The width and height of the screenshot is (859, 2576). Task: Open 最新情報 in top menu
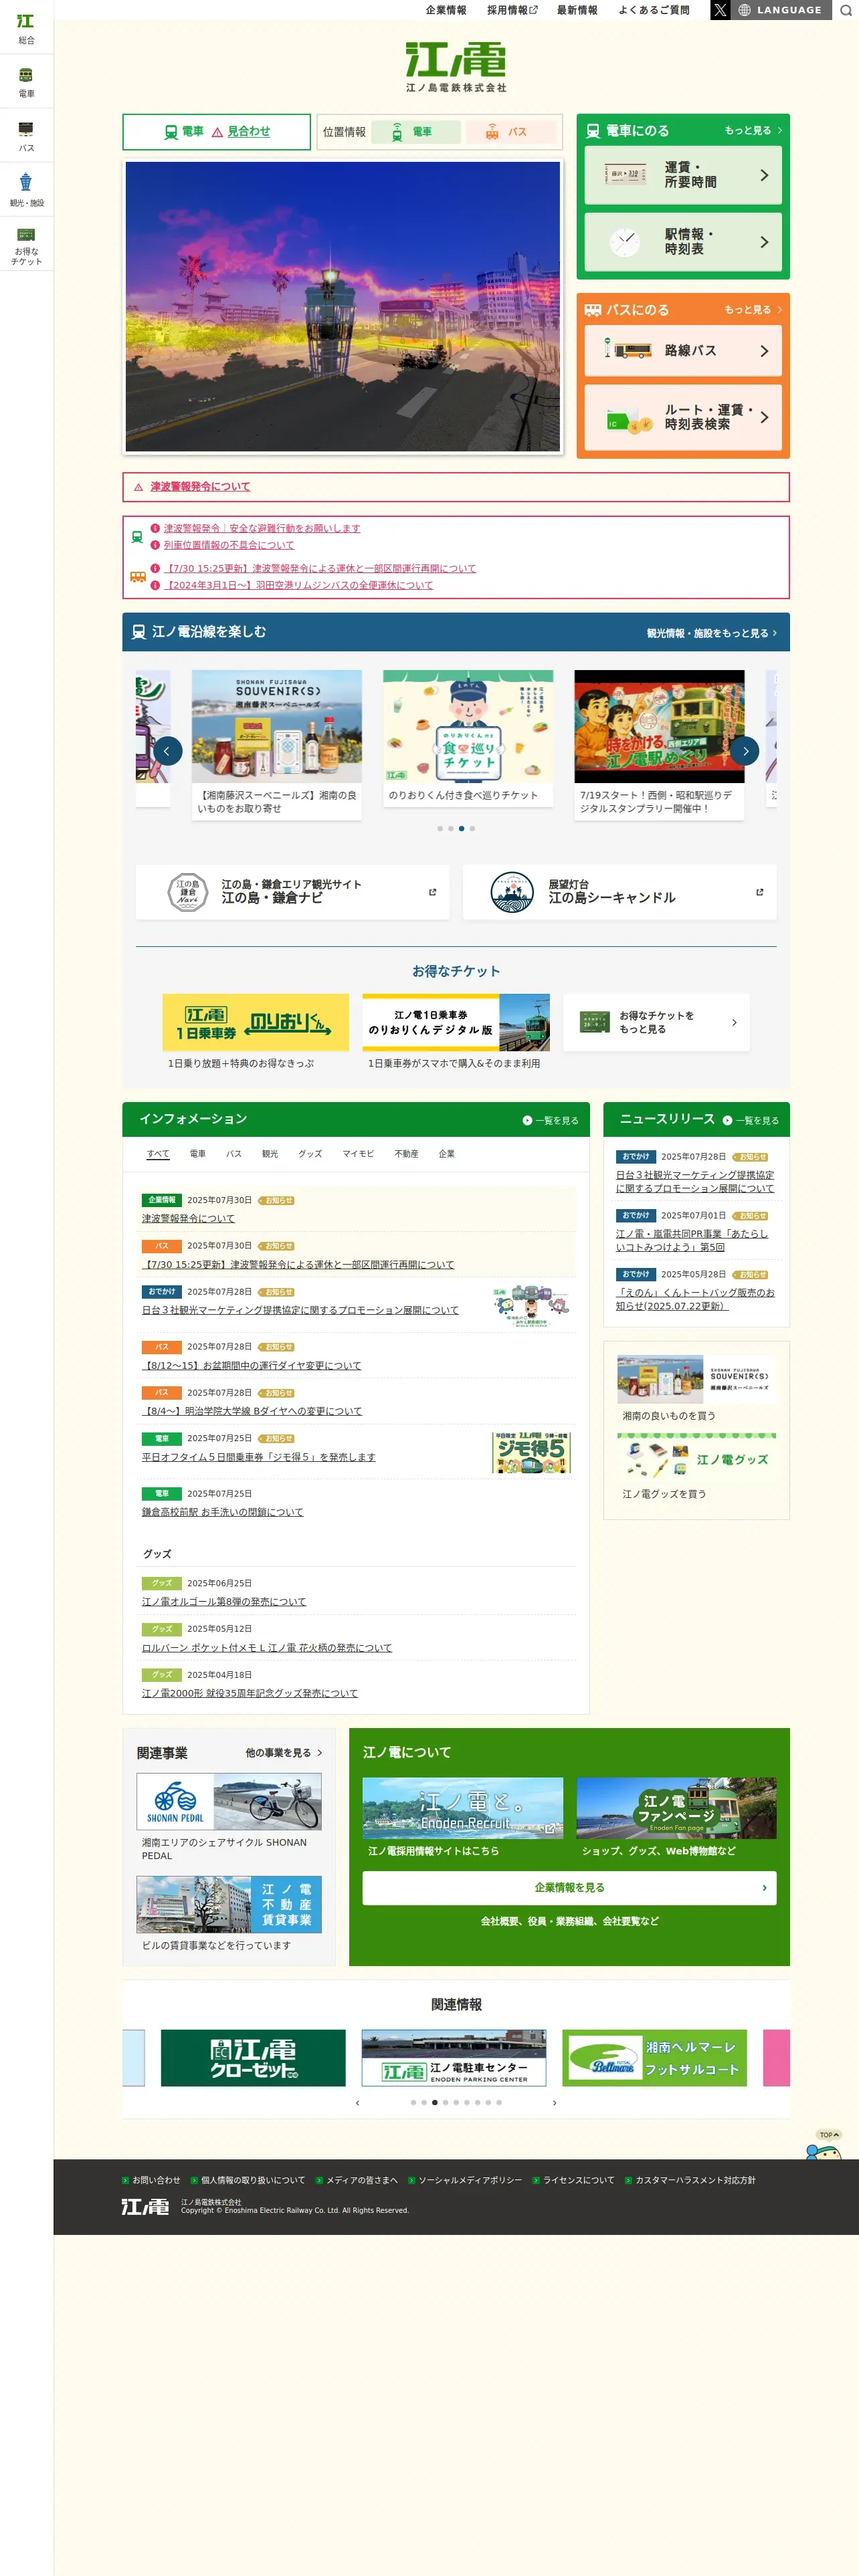coord(577,10)
